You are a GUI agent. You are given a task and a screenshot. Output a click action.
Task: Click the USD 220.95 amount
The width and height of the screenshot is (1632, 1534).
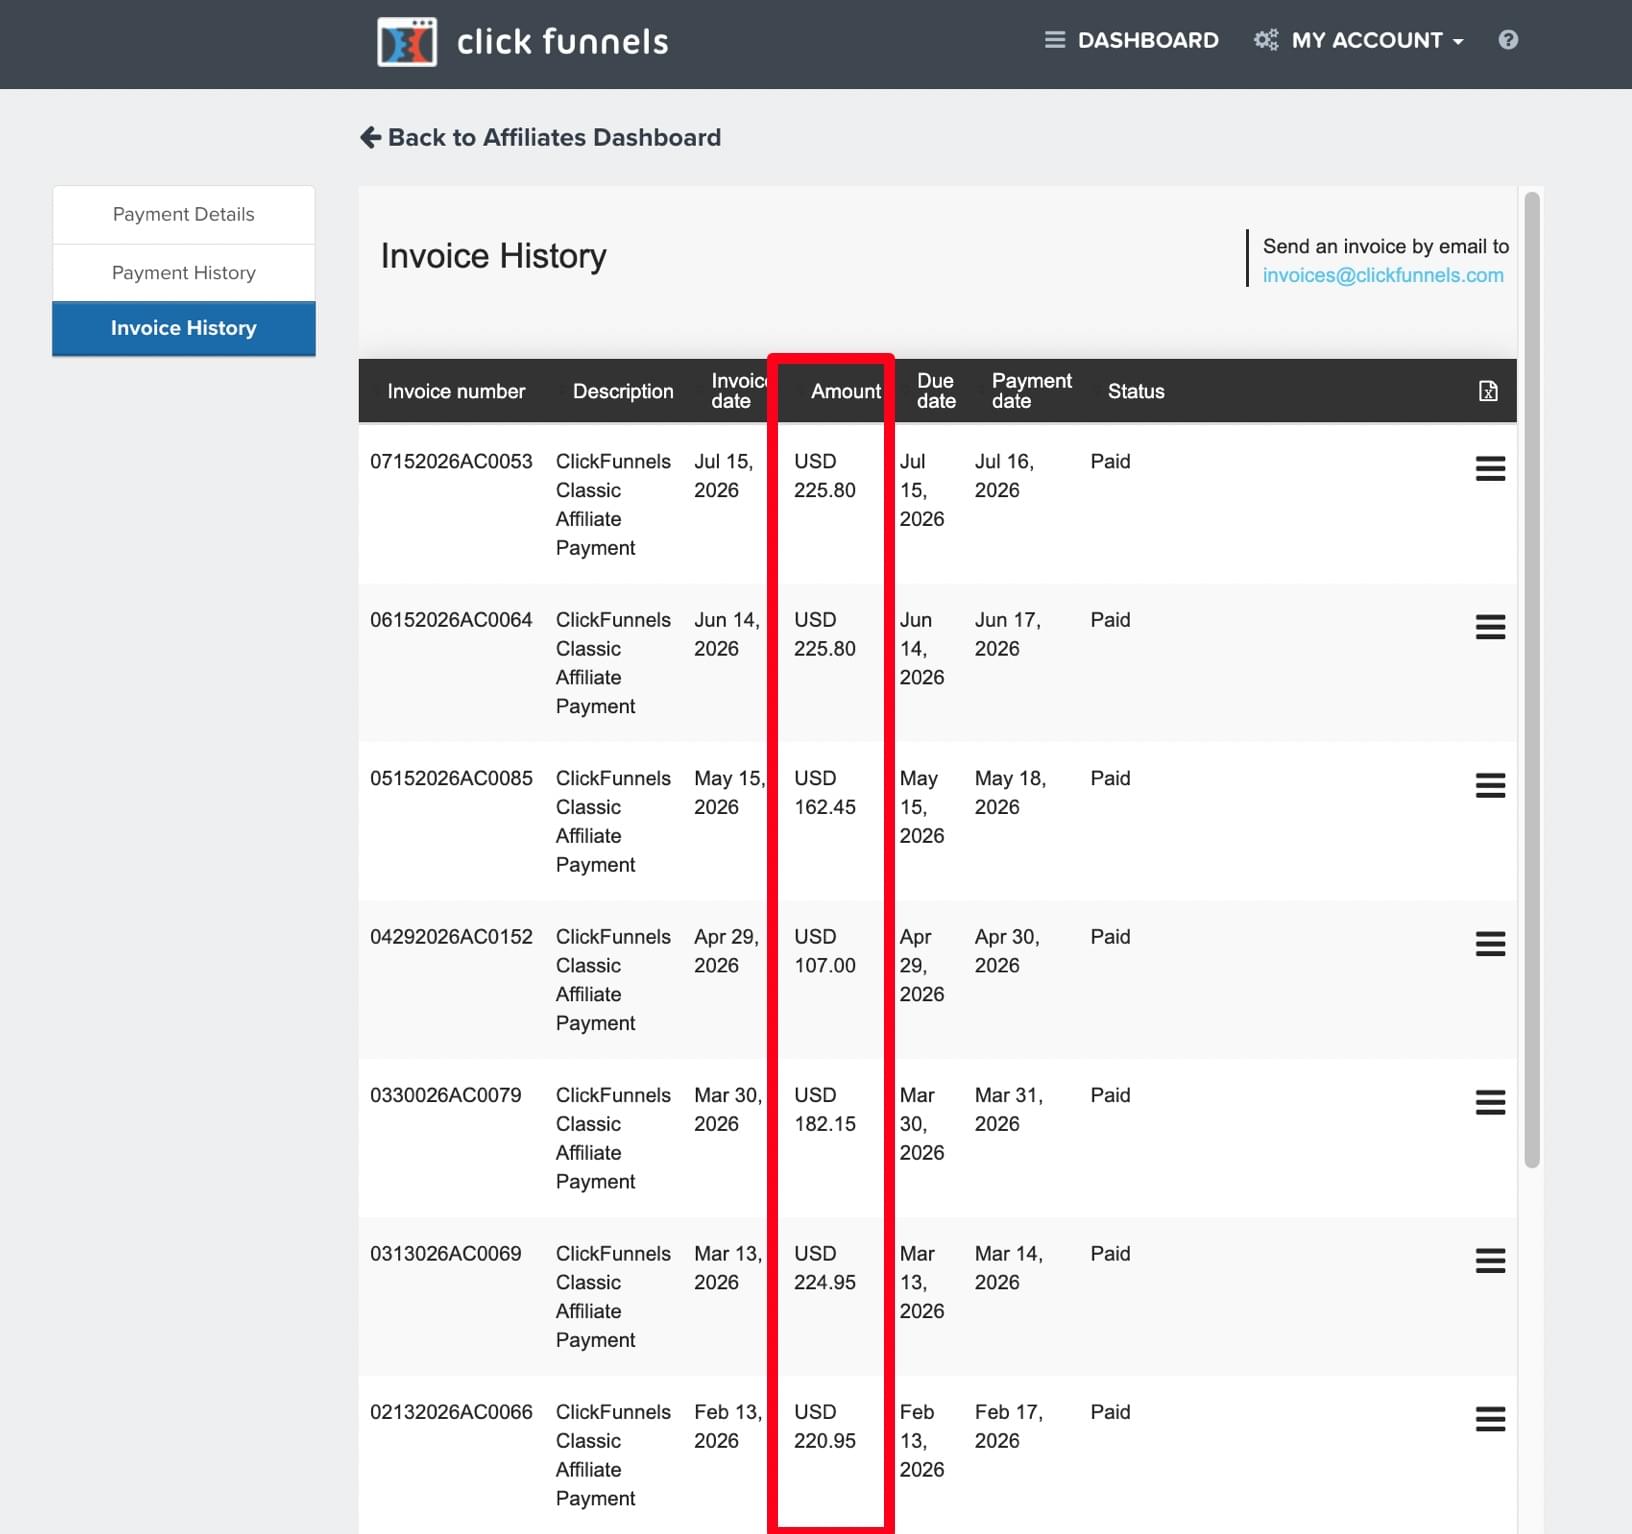click(825, 1426)
